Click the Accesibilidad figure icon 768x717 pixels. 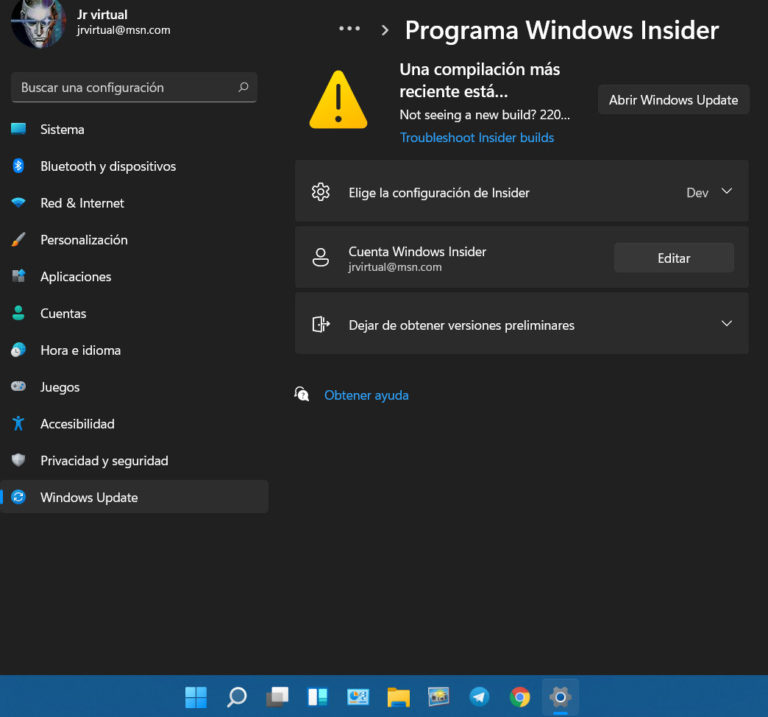pos(19,423)
